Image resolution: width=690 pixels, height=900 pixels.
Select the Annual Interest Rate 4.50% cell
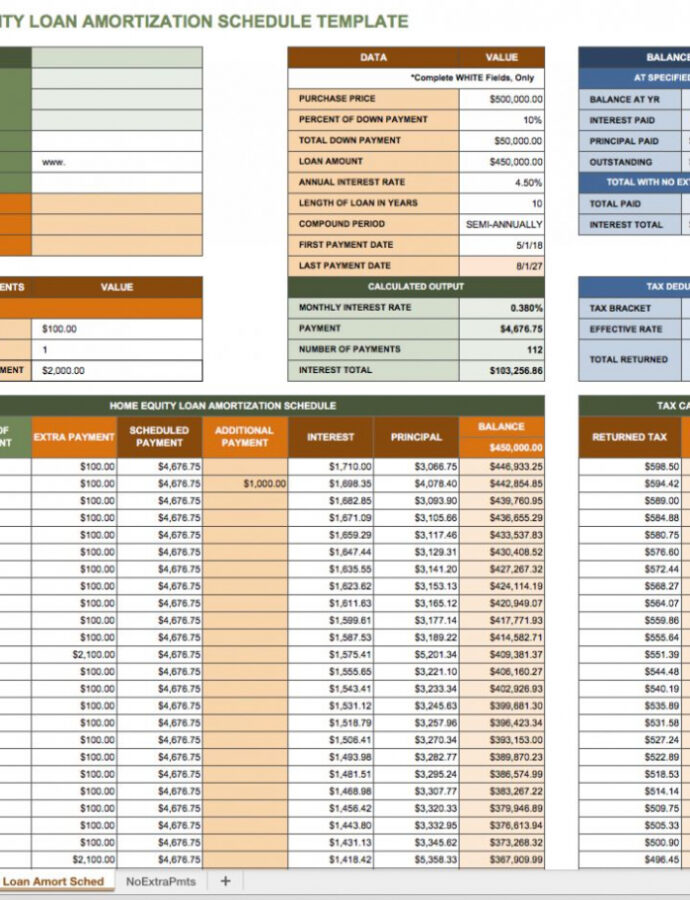(x=502, y=183)
